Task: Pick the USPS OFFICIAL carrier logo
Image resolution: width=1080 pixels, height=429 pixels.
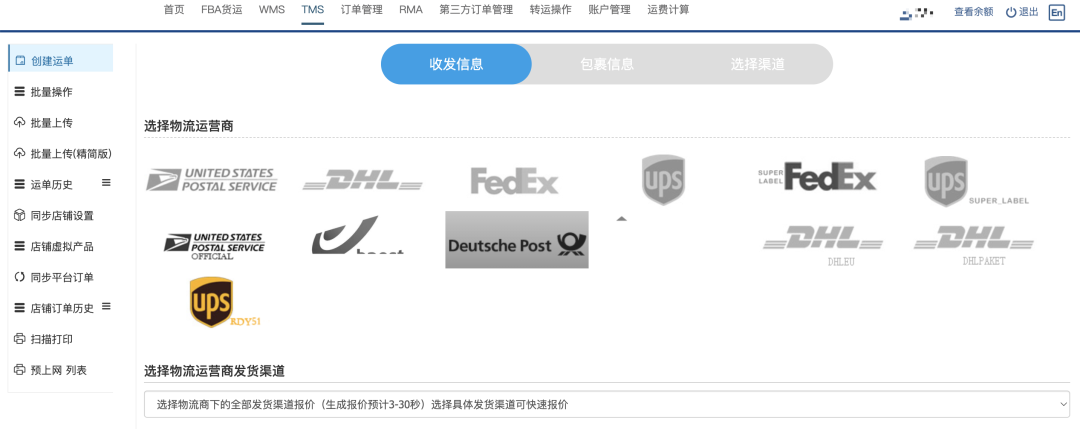Action: click(x=214, y=246)
